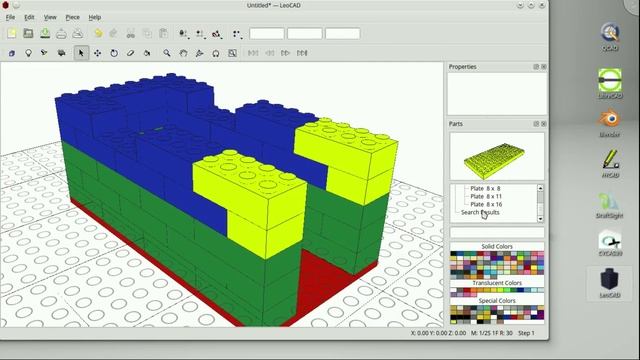The width and height of the screenshot is (640, 360).
Task: Open the Edit menu
Action: (x=29, y=17)
